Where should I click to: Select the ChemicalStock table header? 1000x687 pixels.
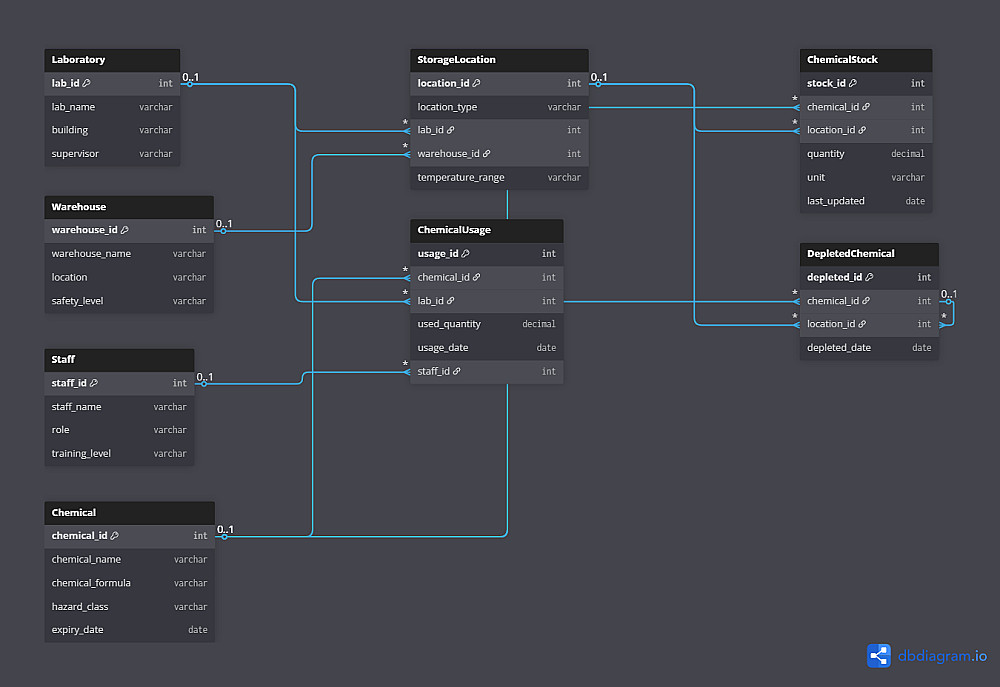coord(866,60)
